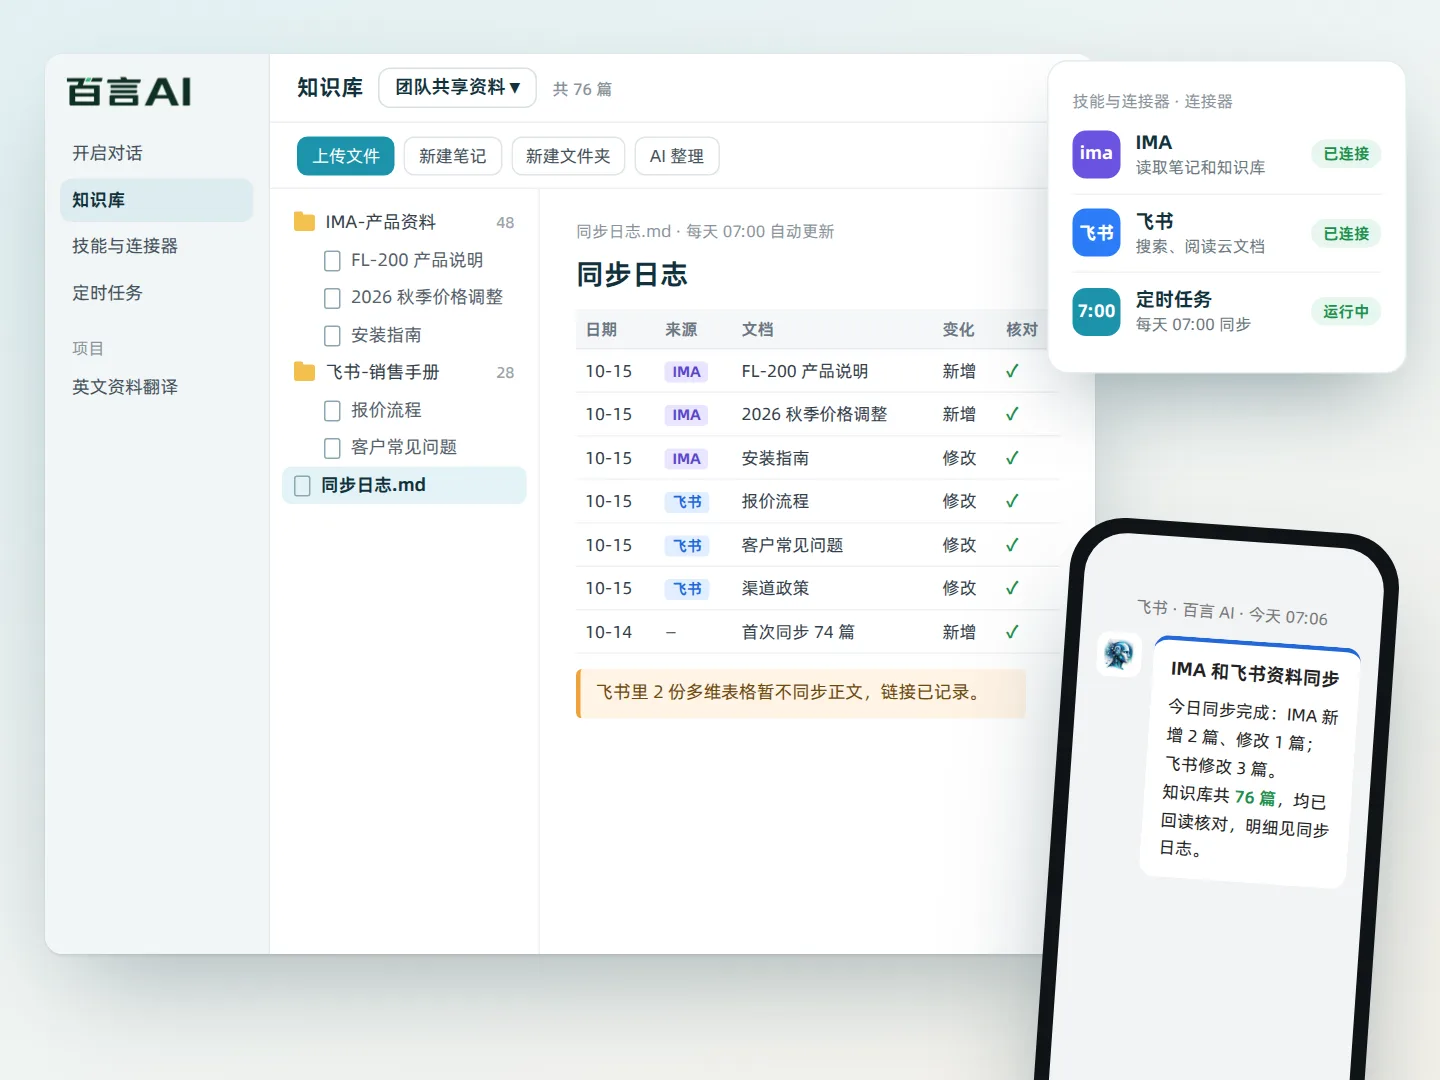This screenshot has width=1440, height=1080.
Task: Click the 变化 column header
Action: (958, 330)
